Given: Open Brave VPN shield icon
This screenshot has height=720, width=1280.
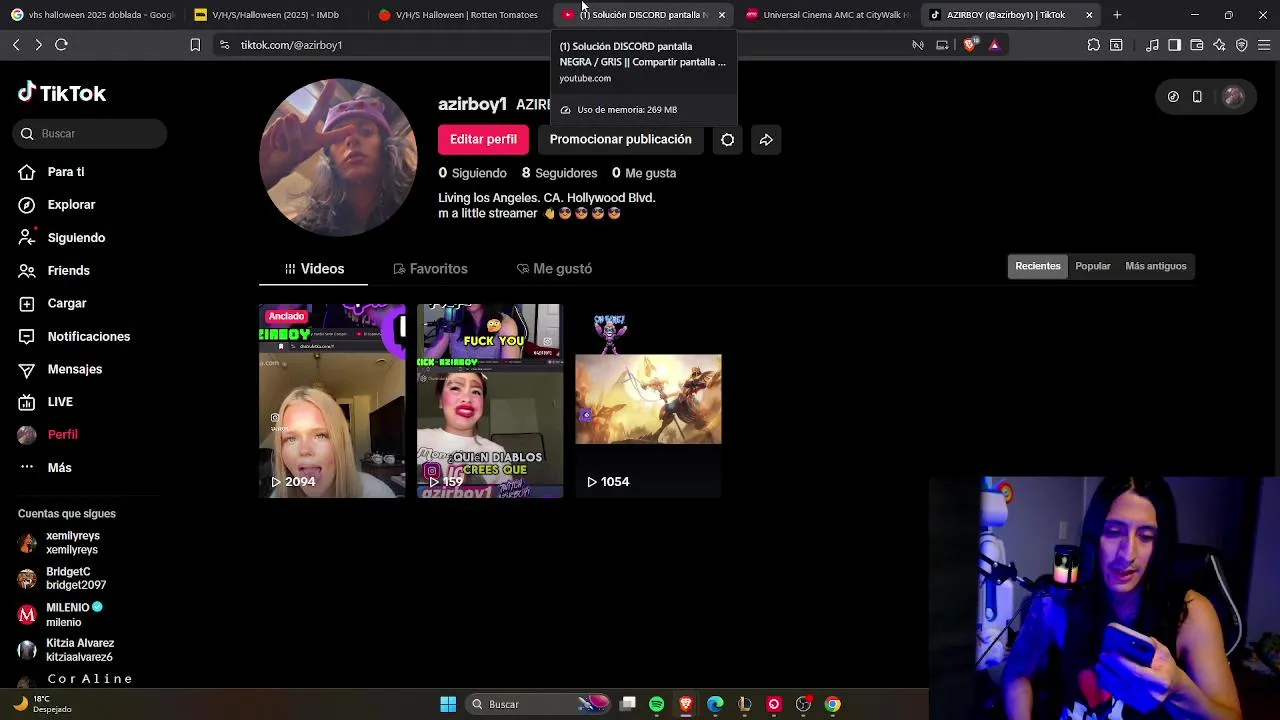Looking at the screenshot, I should (x=1241, y=45).
